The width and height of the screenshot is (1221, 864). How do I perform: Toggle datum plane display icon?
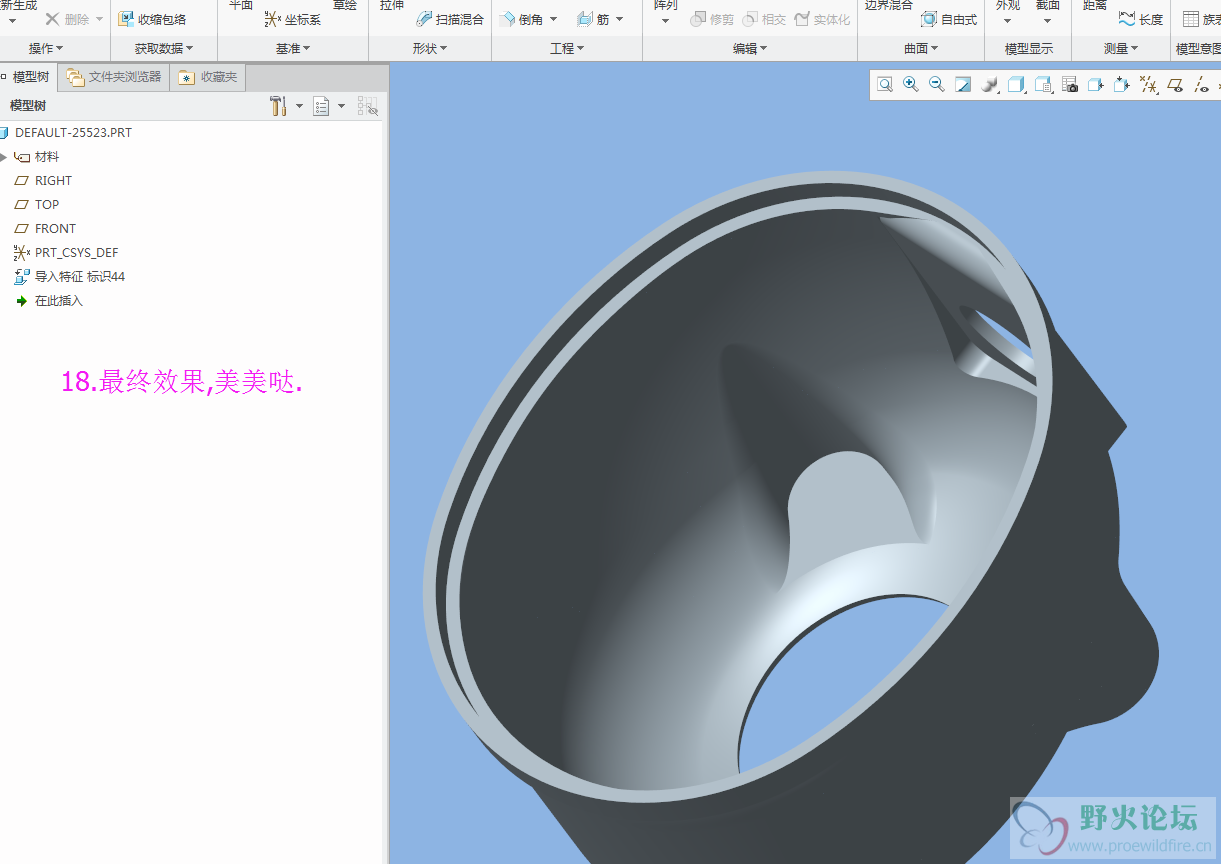pos(1175,85)
